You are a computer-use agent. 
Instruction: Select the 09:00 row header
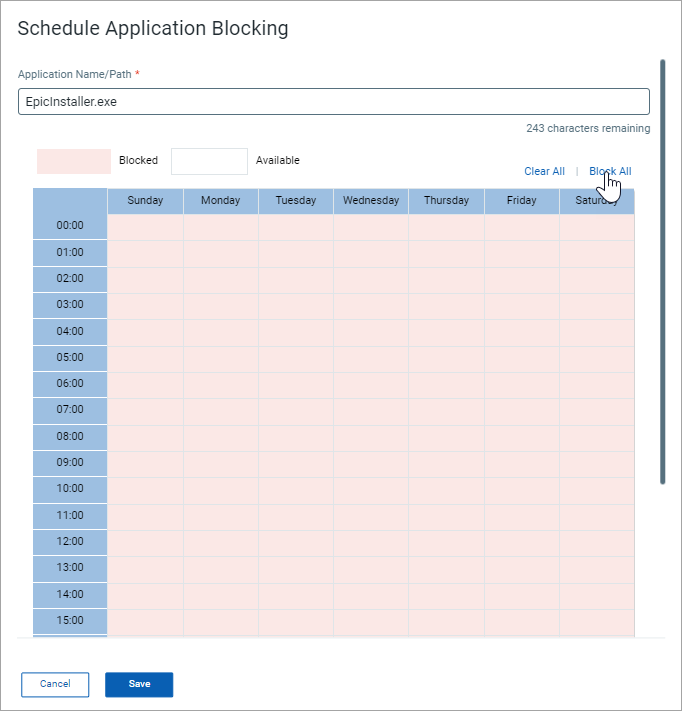coord(70,463)
